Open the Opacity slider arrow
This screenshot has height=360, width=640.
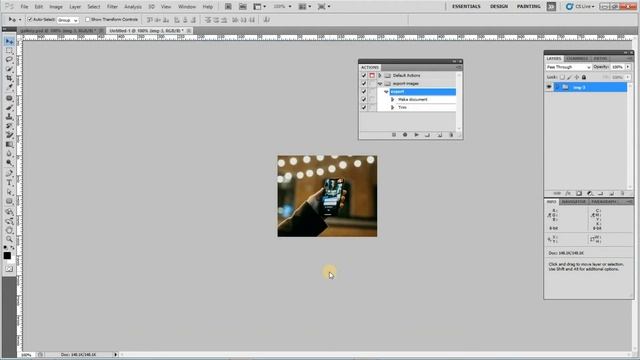click(628, 67)
